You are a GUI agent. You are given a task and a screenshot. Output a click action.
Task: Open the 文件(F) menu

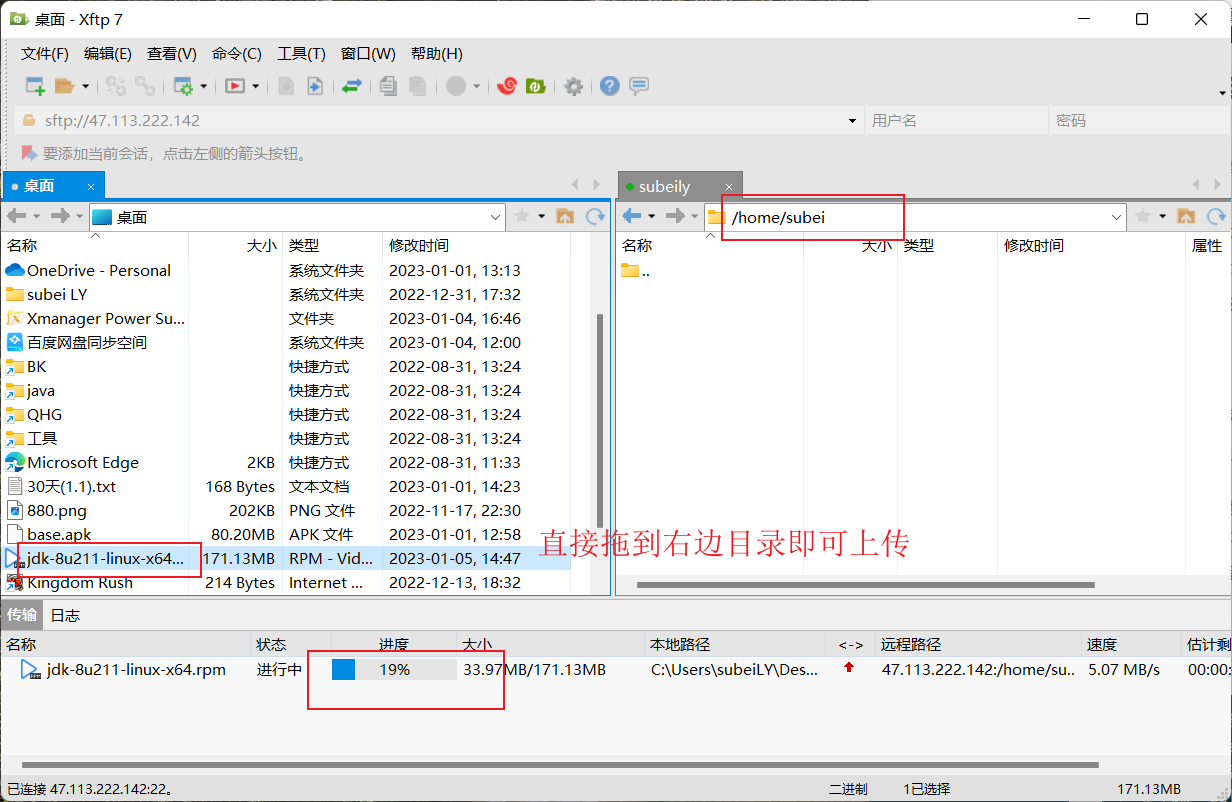coord(45,54)
